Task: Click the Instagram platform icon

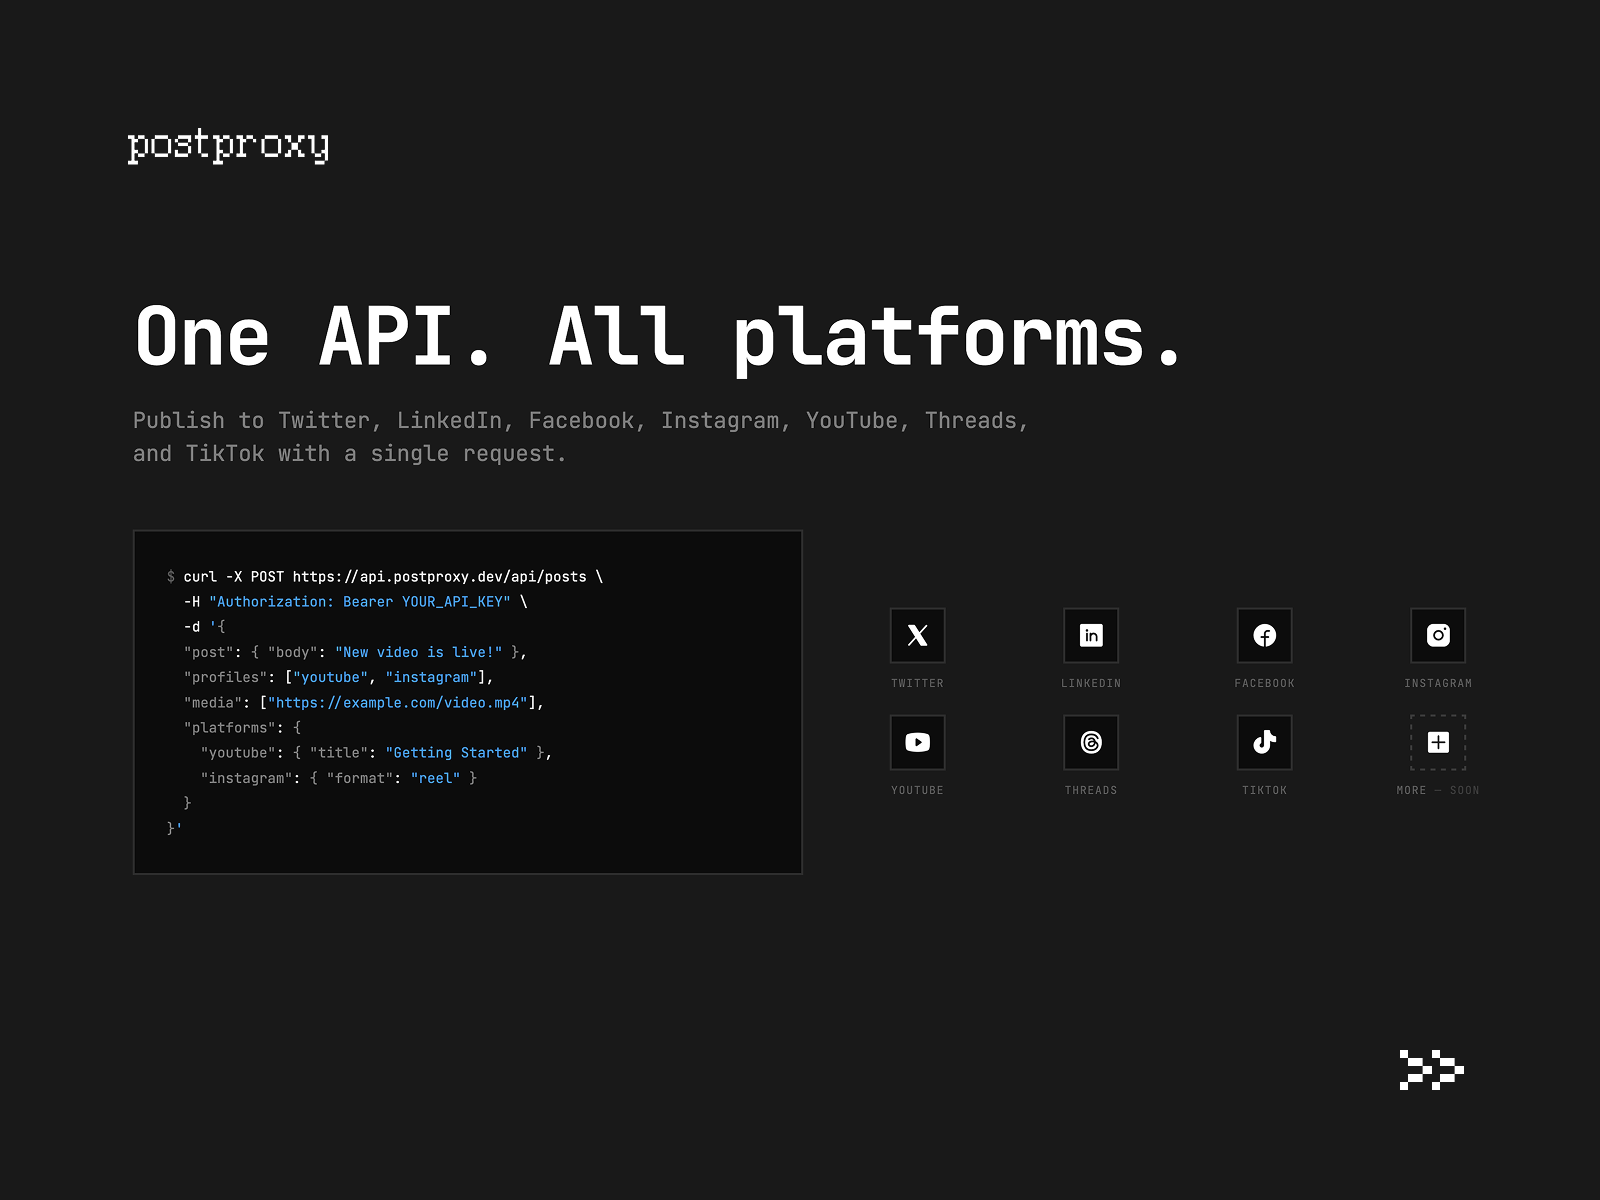Action: 1438,636
